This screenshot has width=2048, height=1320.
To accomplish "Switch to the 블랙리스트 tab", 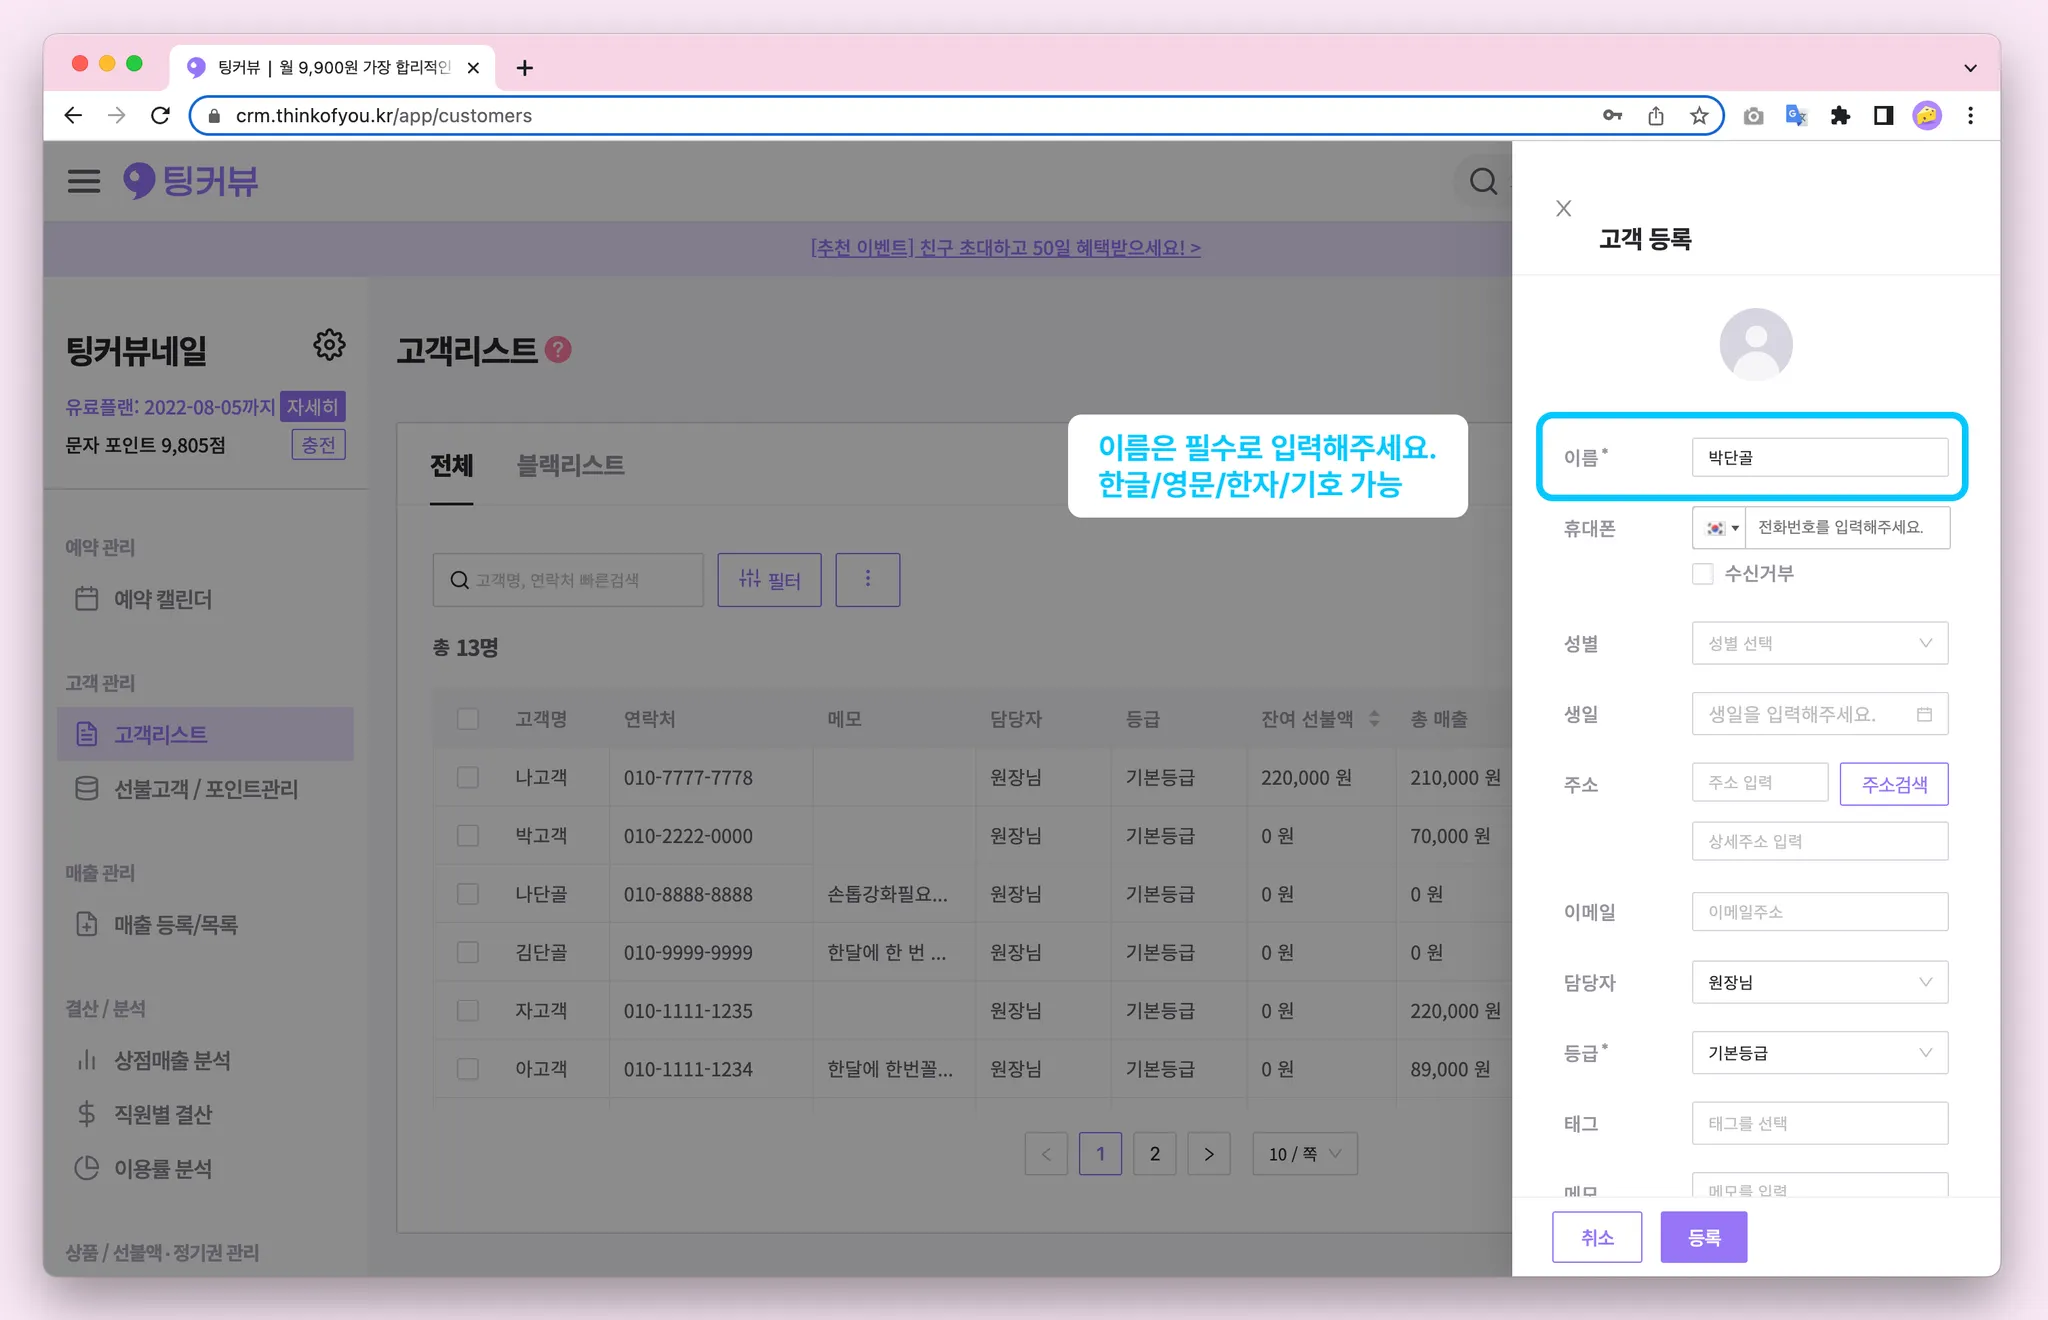I will 570,465.
